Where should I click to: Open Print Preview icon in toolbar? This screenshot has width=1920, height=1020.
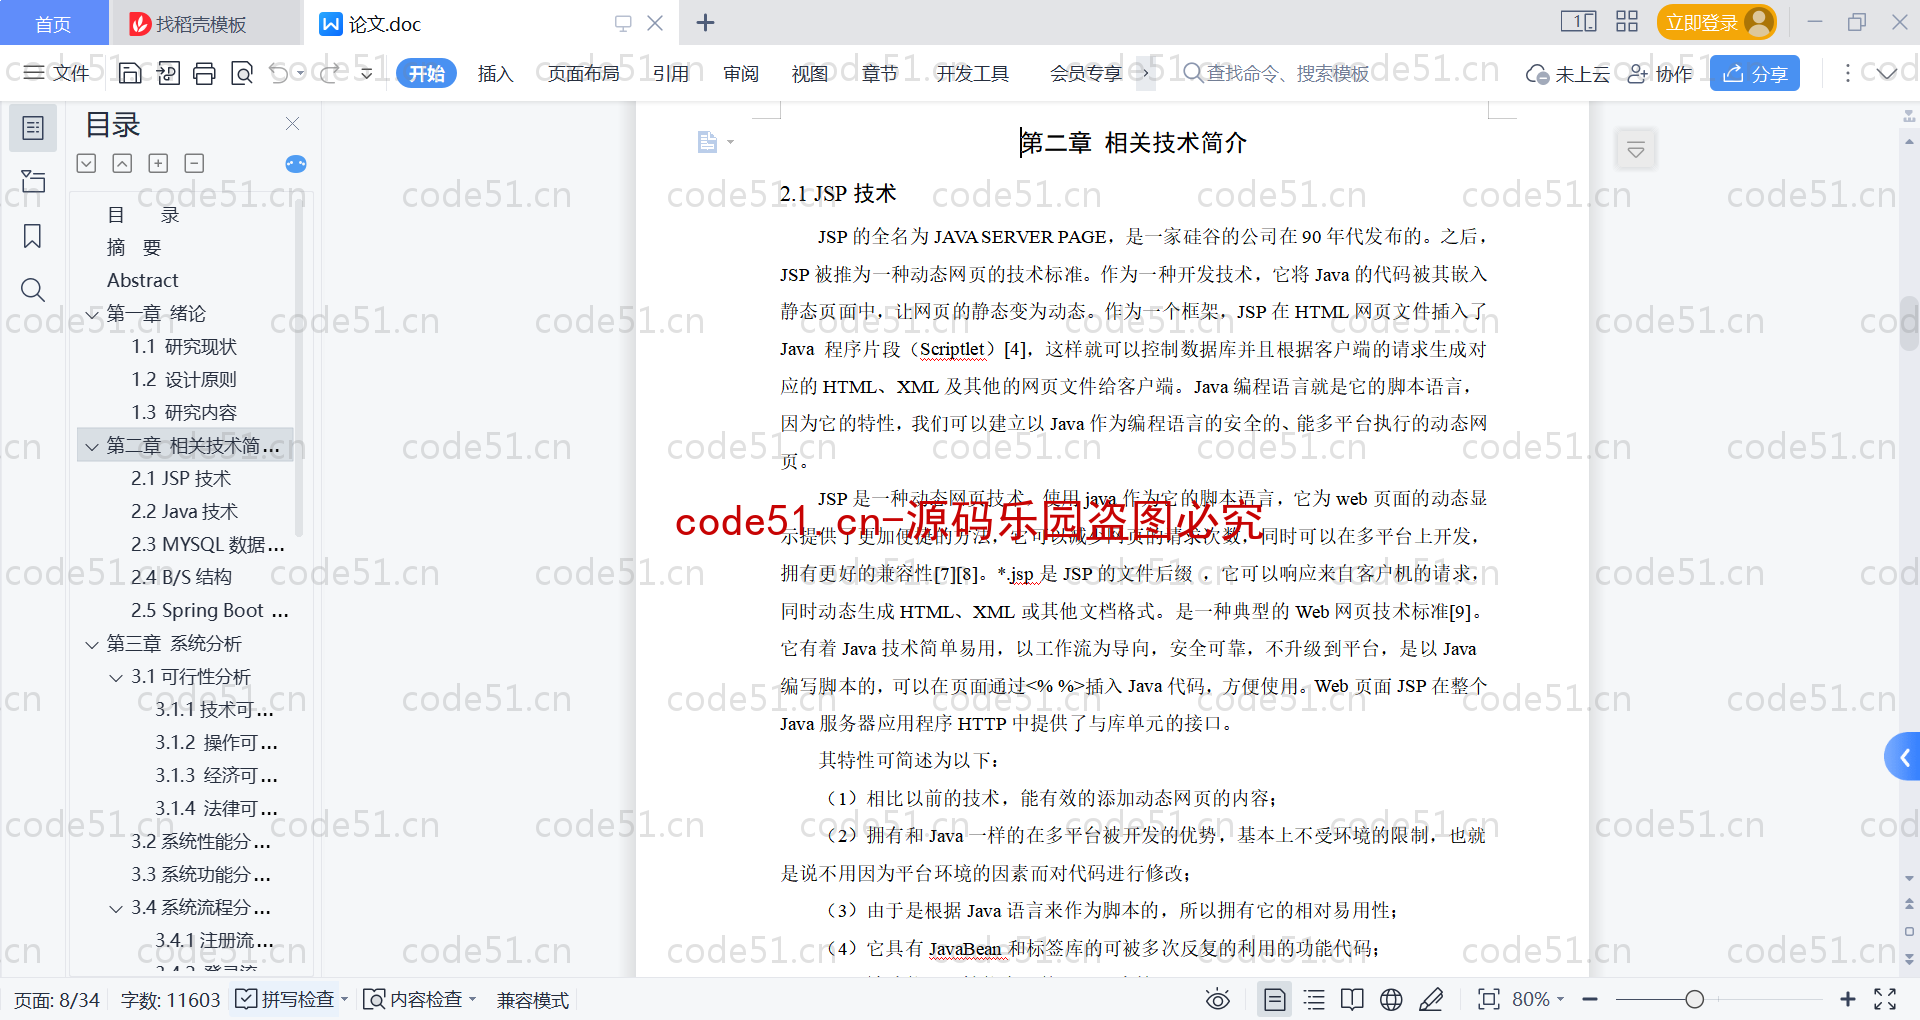[x=242, y=73]
